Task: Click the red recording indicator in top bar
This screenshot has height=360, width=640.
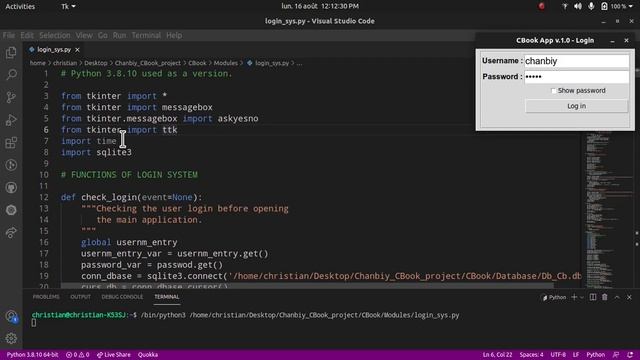Action: (542, 6)
